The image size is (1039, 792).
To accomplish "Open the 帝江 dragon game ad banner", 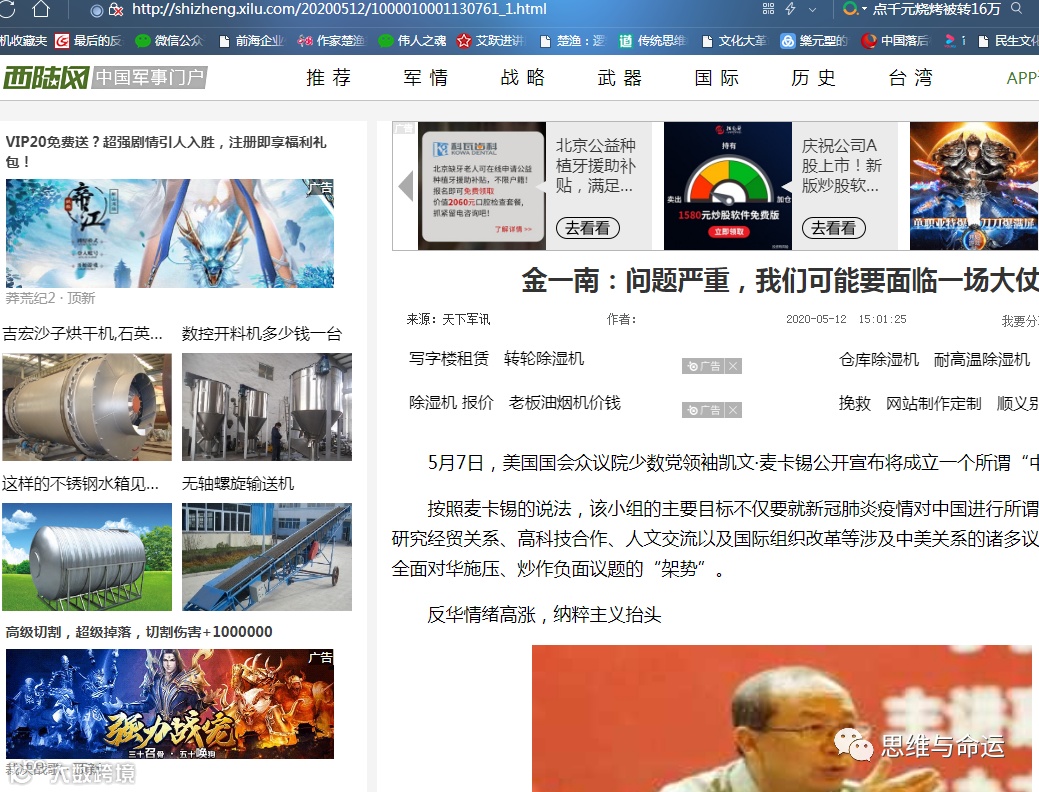I will click(170, 233).
